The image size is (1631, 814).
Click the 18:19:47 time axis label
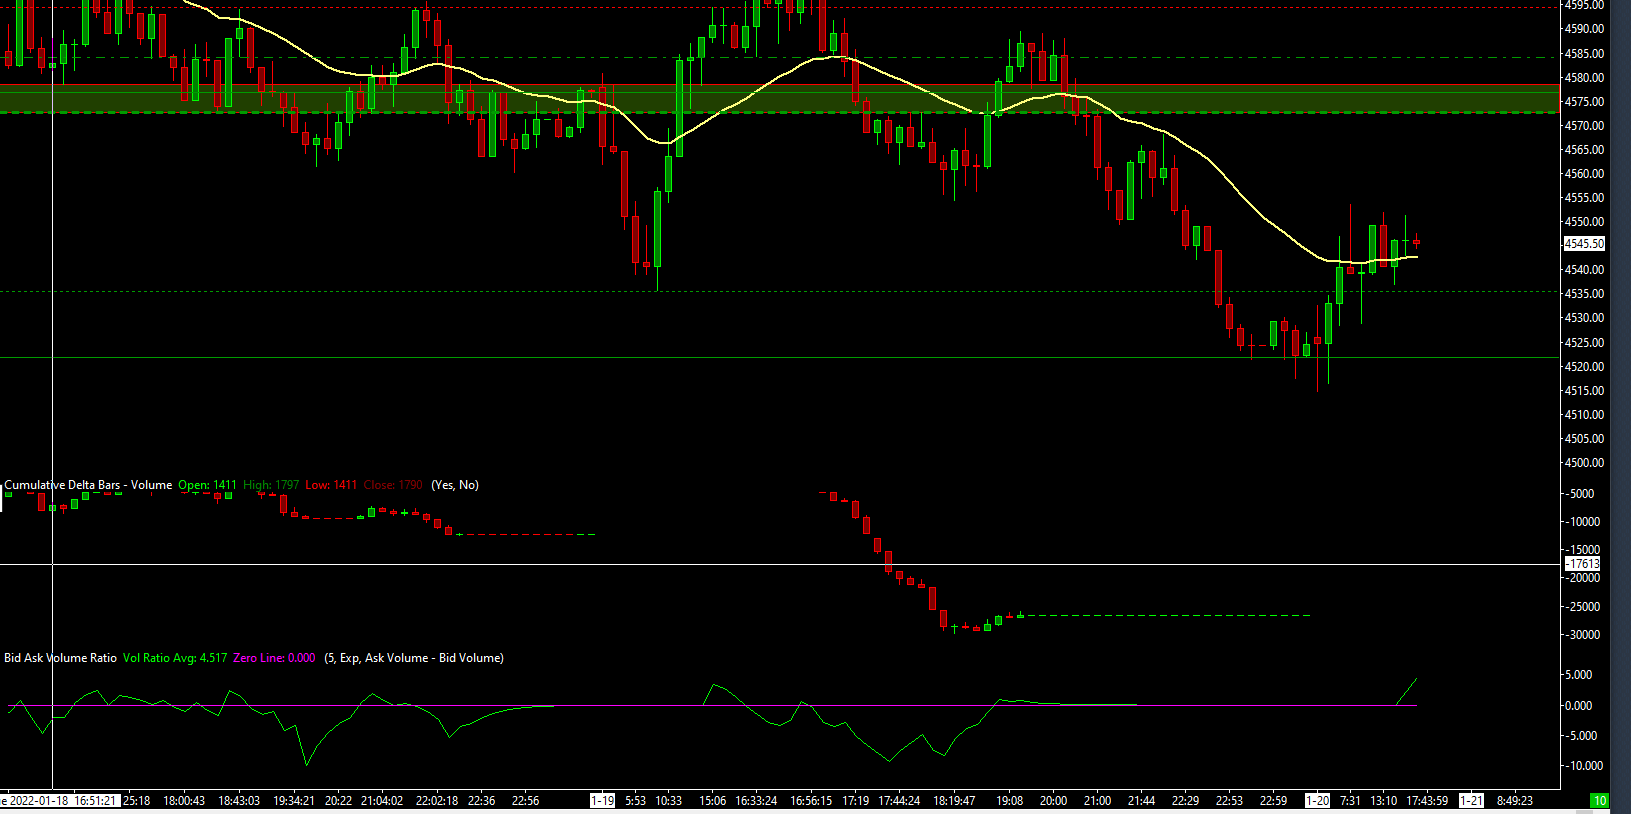tap(954, 801)
